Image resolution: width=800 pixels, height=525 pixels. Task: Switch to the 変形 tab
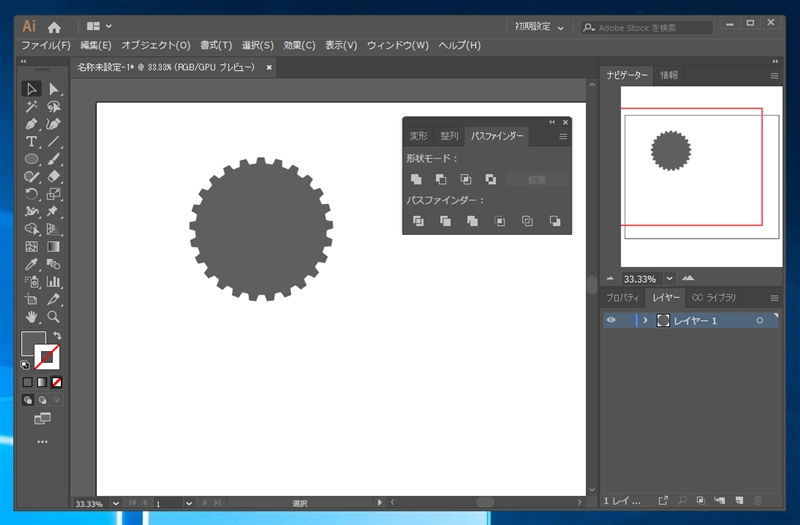click(418, 136)
